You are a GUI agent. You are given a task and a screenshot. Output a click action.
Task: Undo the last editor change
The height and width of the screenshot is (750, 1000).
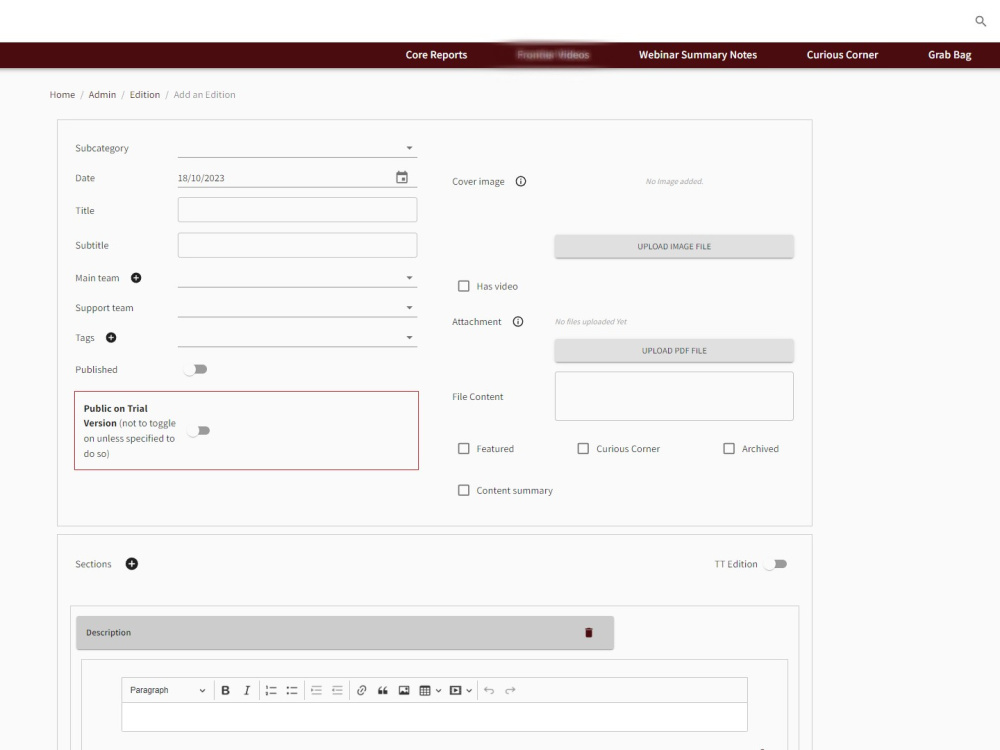coord(489,690)
